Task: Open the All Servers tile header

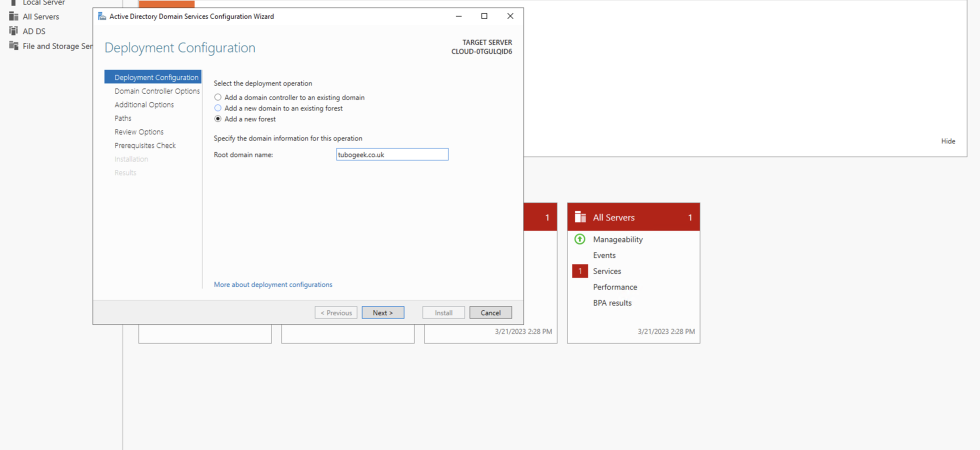Action: tap(634, 218)
